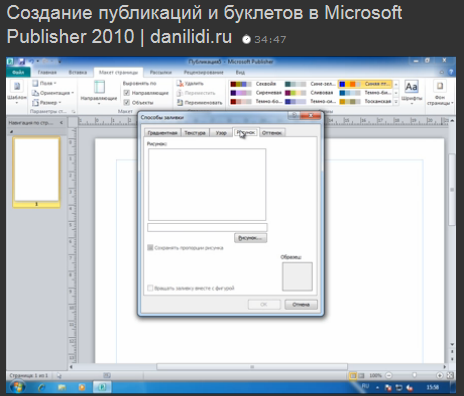
Task: Click the zoom out minus button
Action: click(x=389, y=376)
